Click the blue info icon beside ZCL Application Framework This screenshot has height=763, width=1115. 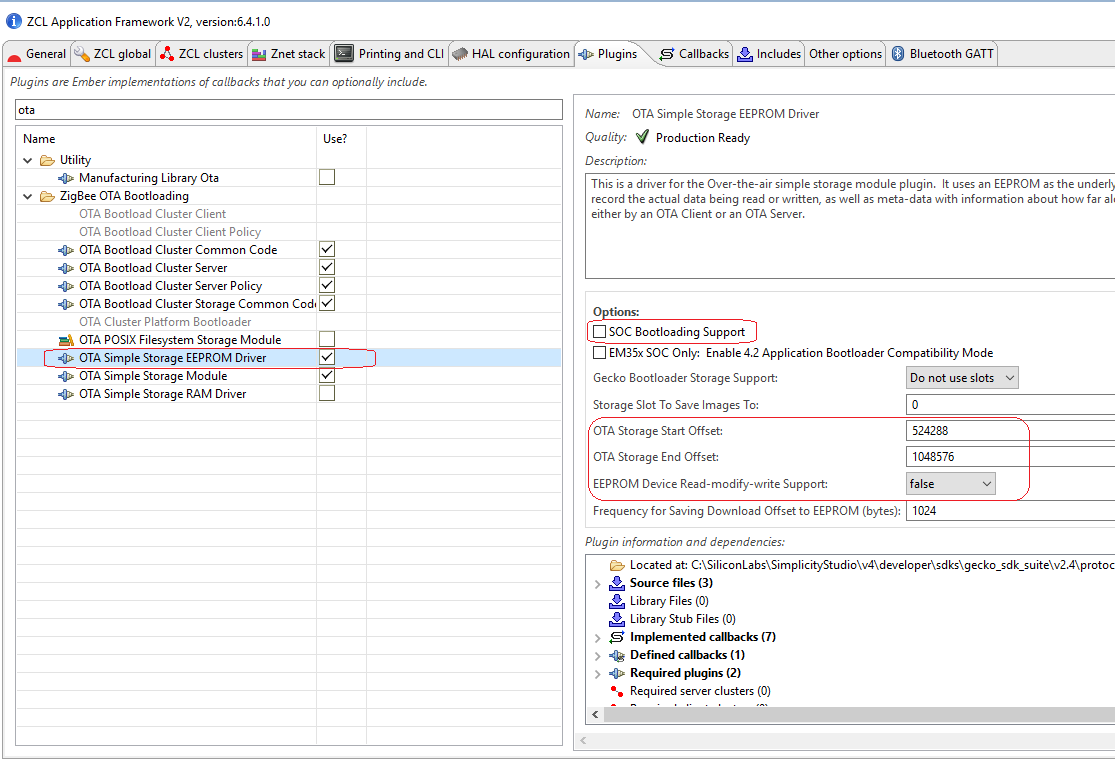point(14,21)
